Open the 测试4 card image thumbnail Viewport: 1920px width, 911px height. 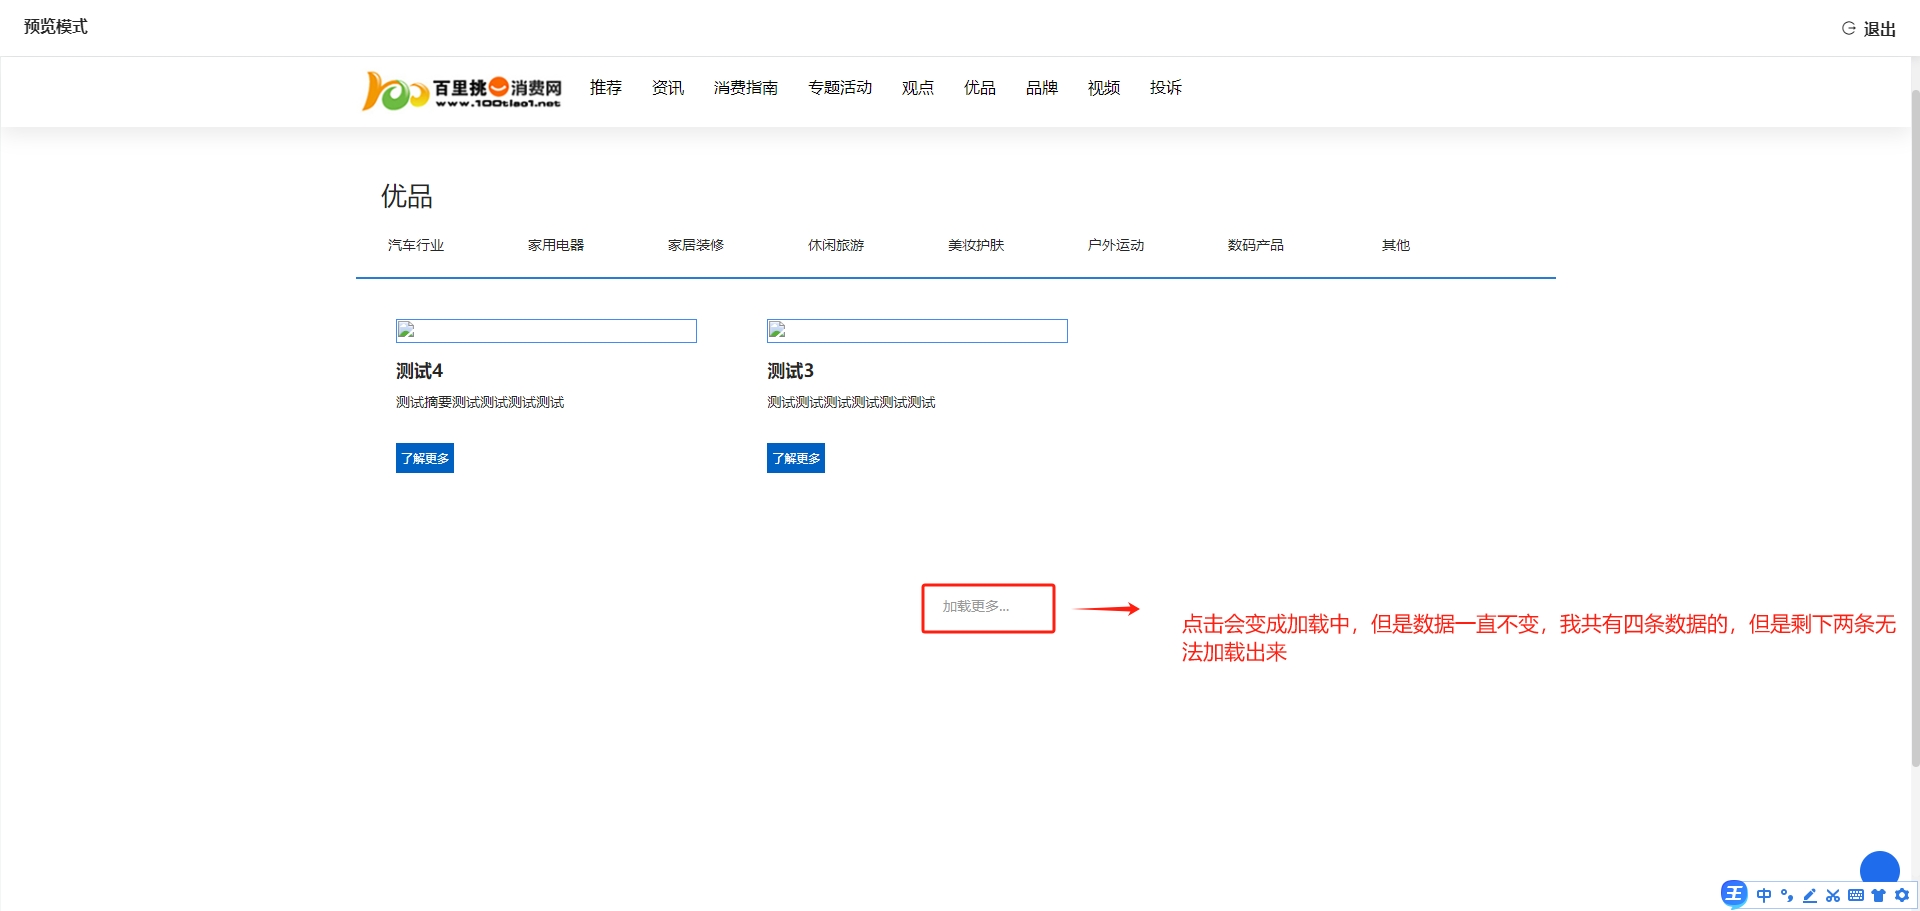546,331
